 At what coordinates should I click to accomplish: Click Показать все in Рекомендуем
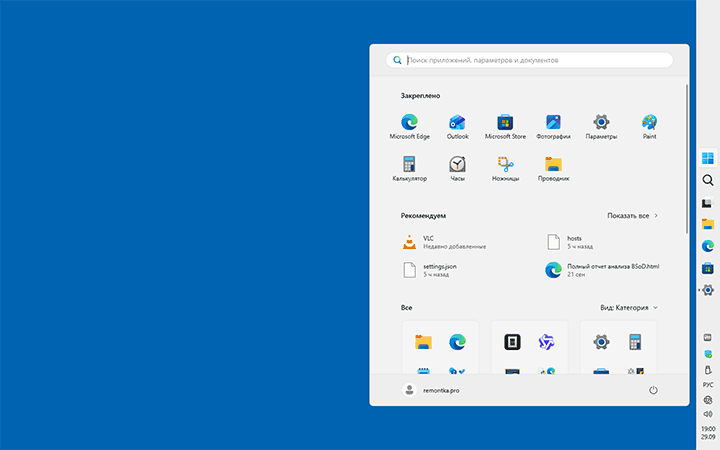[632, 215]
